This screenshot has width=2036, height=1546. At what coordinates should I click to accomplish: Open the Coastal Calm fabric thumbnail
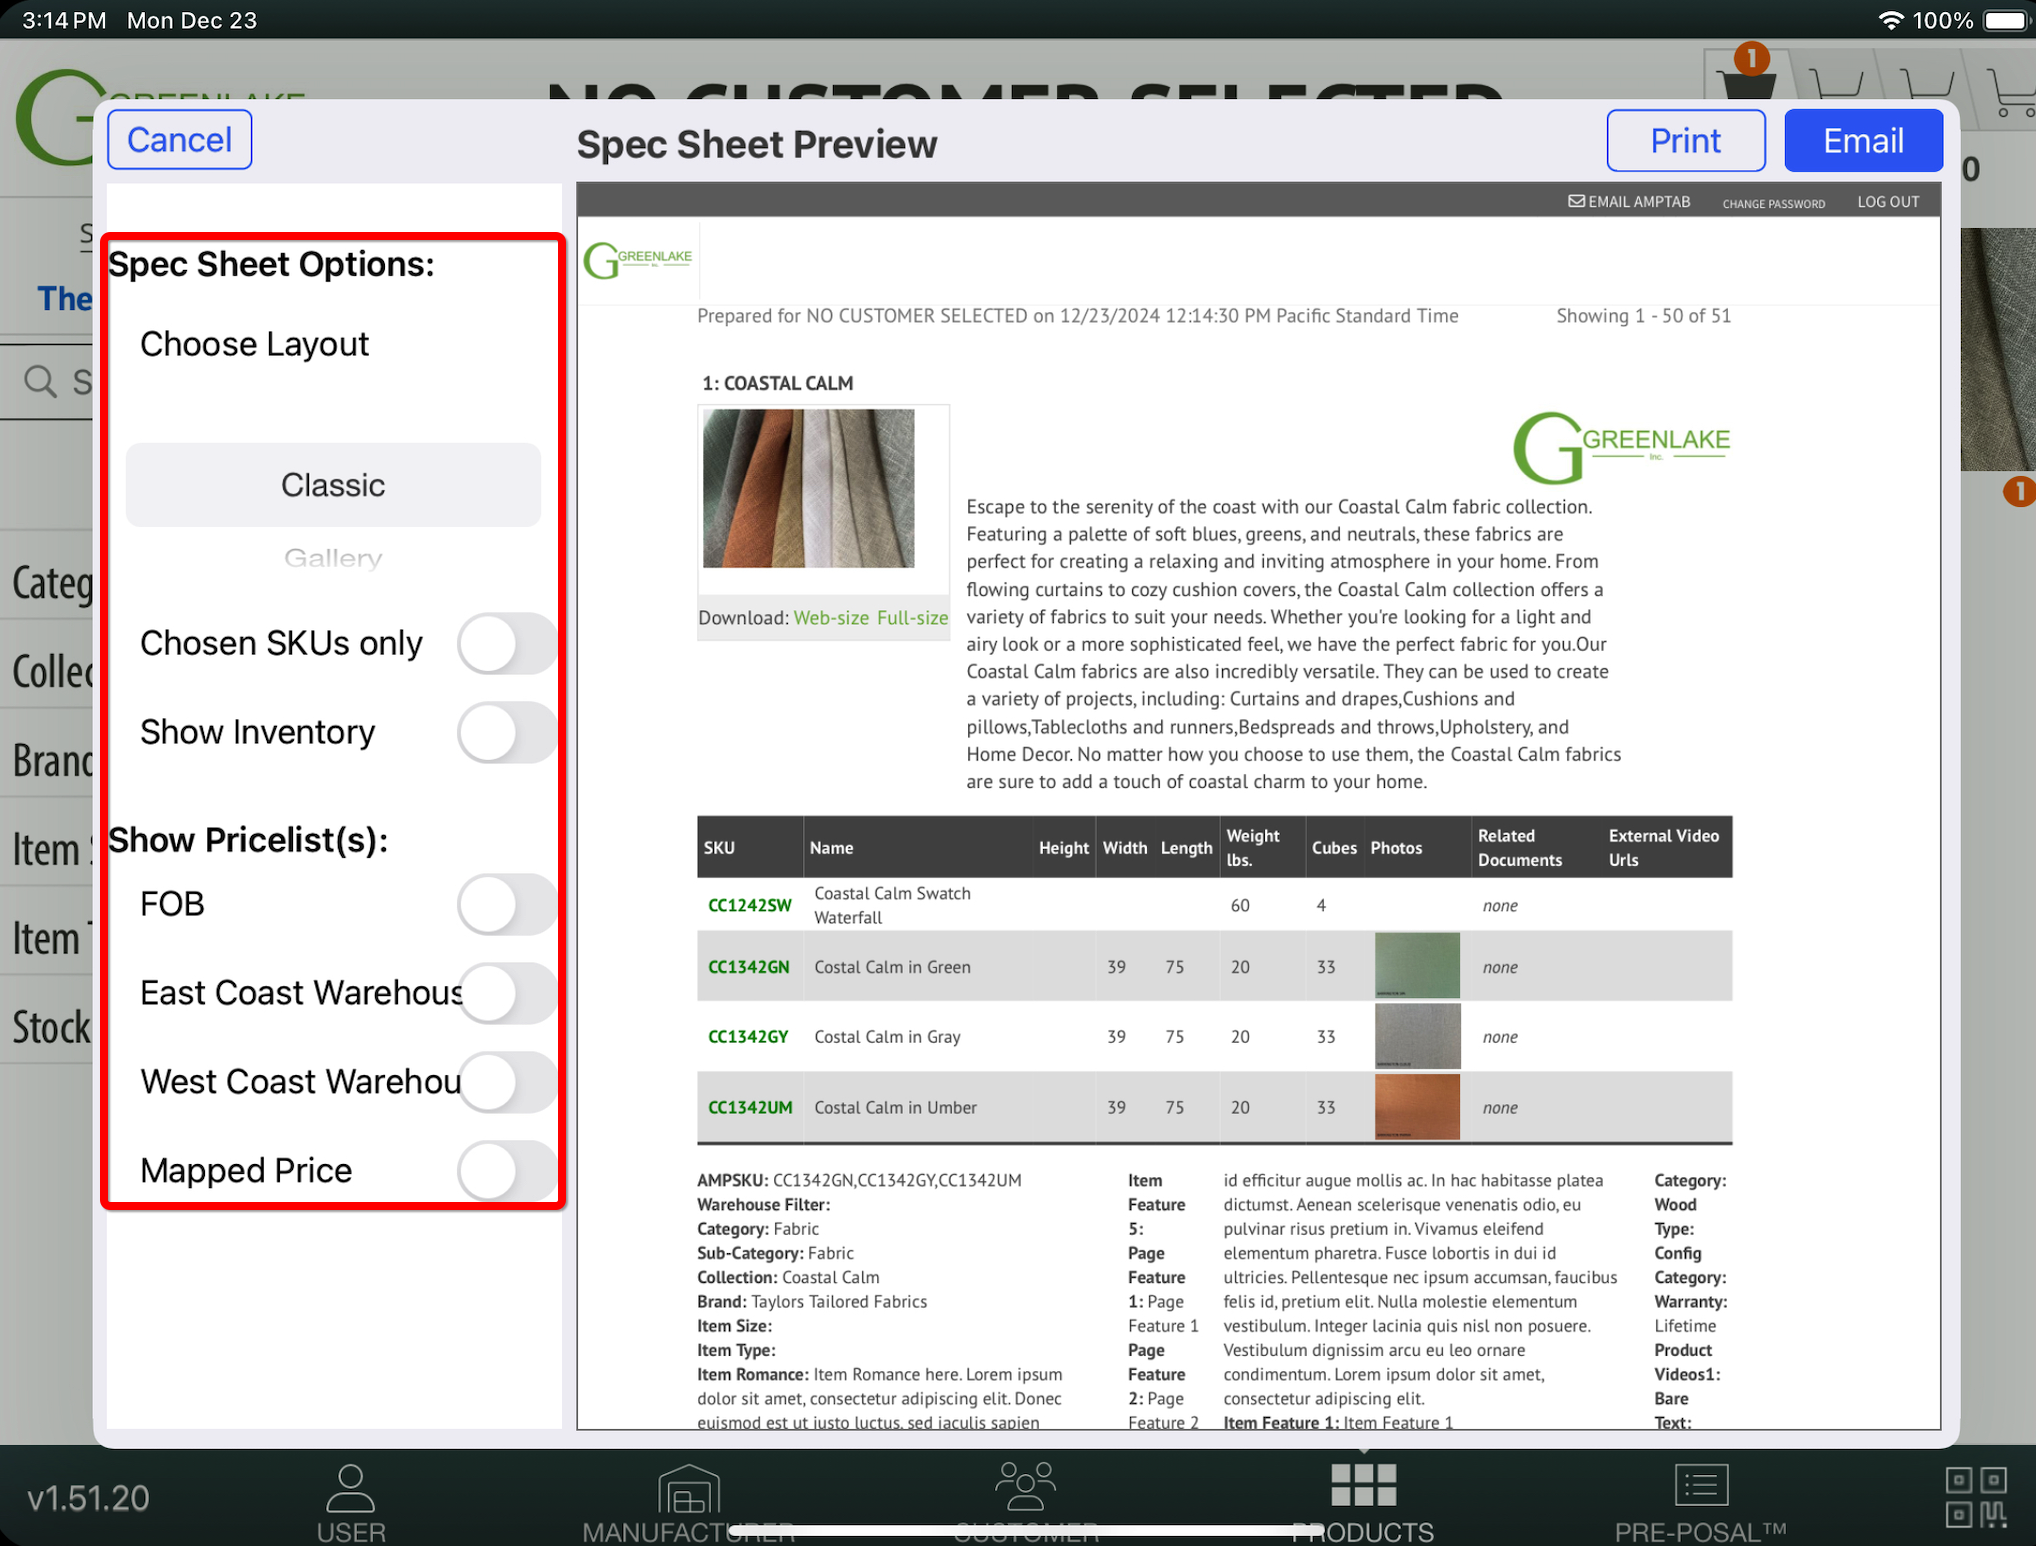[x=808, y=489]
